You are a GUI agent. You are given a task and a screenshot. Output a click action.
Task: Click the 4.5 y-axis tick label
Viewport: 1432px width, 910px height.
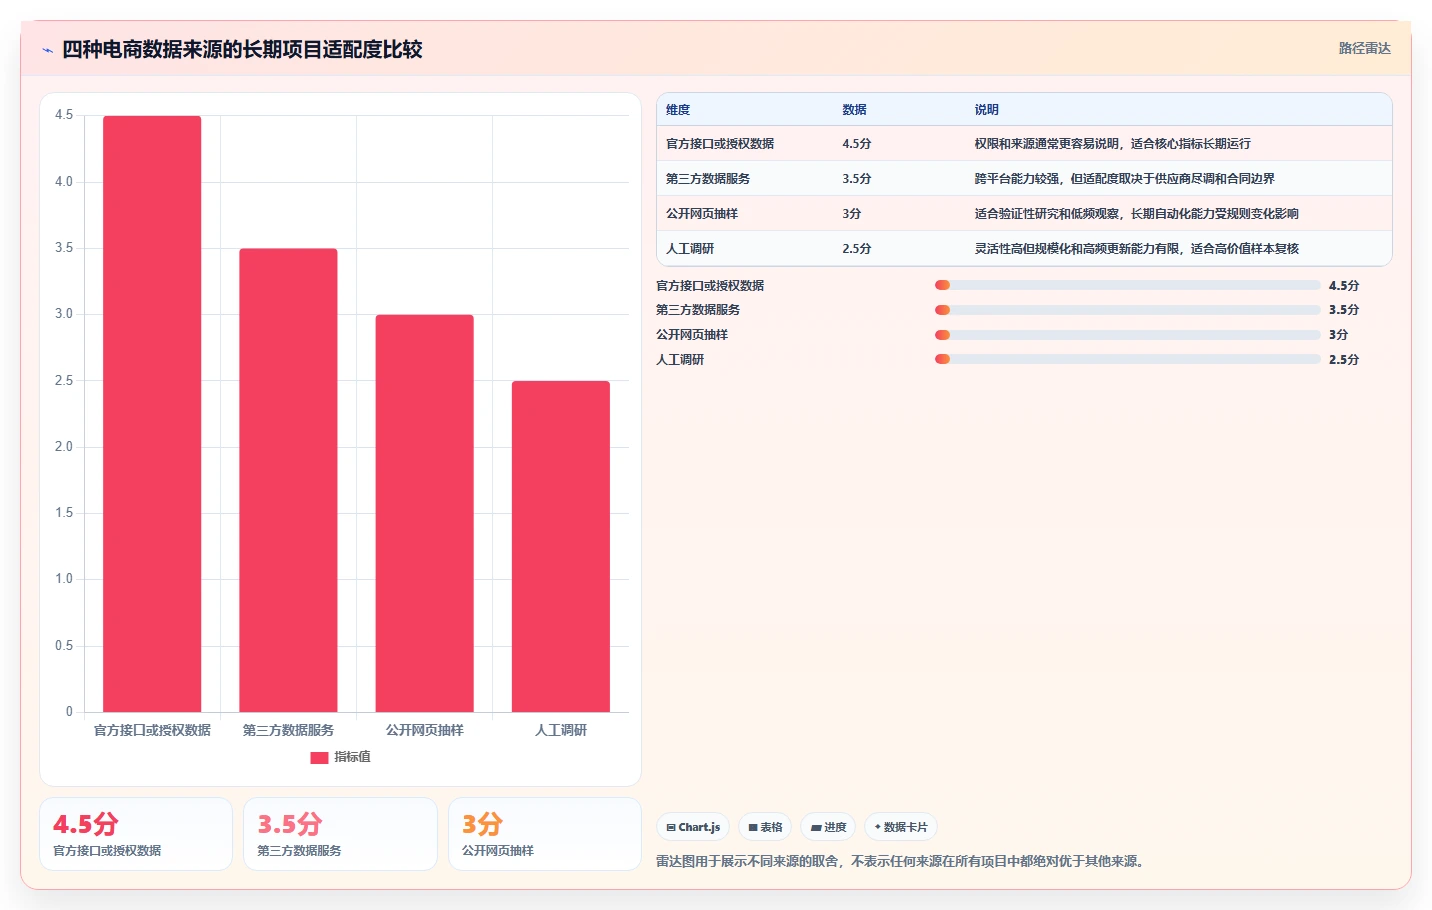tap(64, 116)
